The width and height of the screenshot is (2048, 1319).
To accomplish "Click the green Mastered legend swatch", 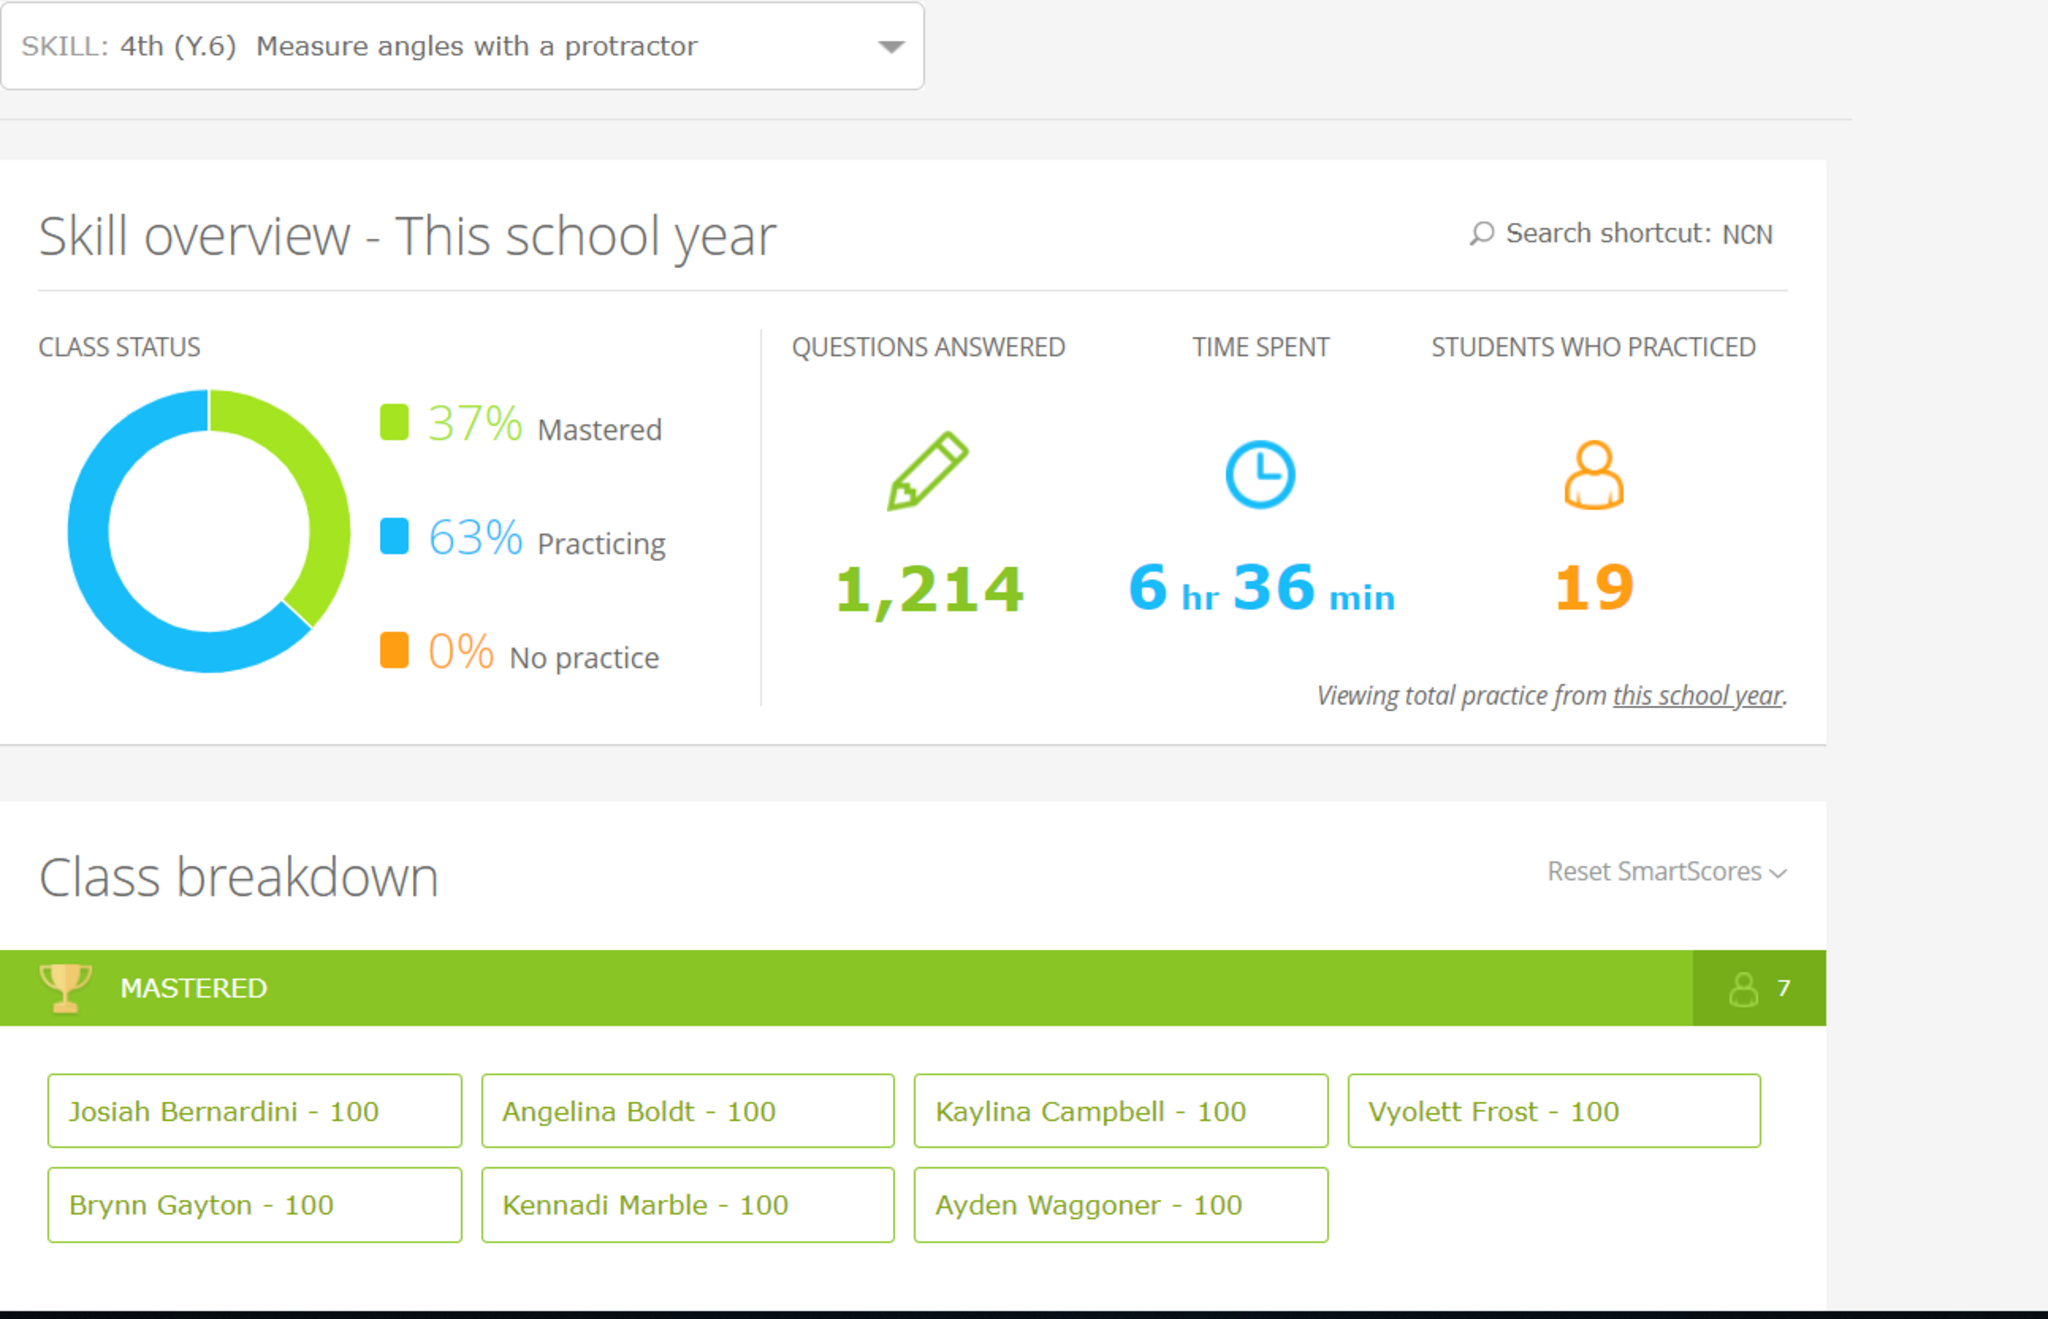I will (x=394, y=422).
